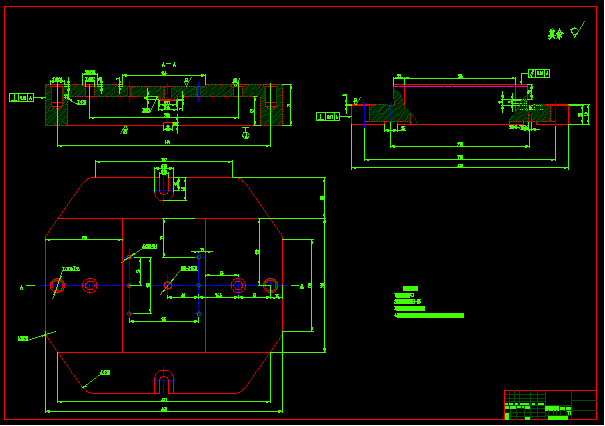
Task: Select the U-shaped slot at the plan view bottom
Action: point(164,381)
